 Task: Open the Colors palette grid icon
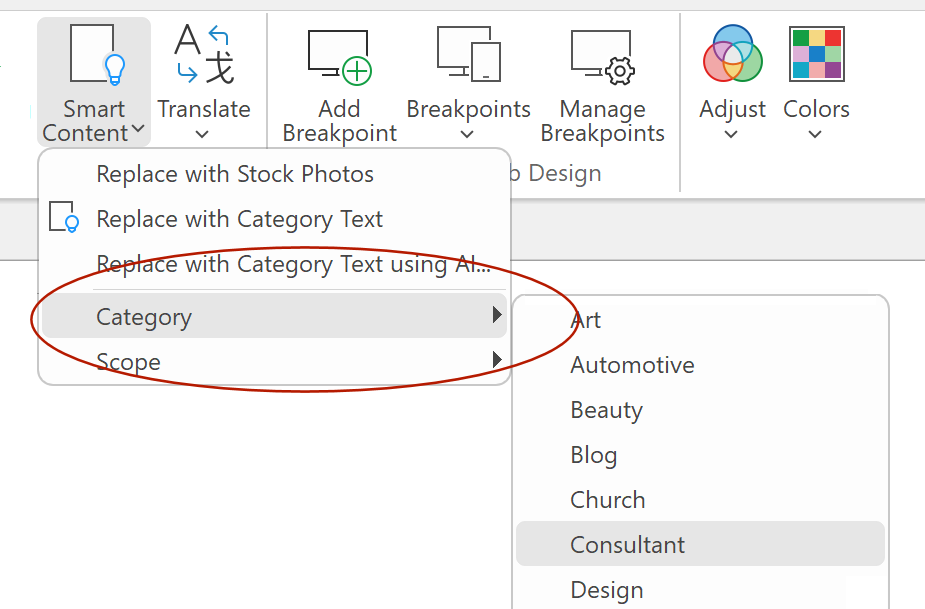pos(816,54)
